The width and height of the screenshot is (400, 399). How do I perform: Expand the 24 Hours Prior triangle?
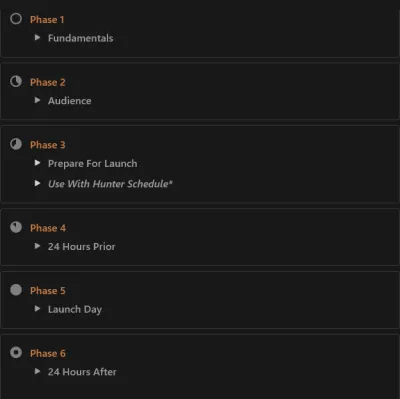[37, 246]
